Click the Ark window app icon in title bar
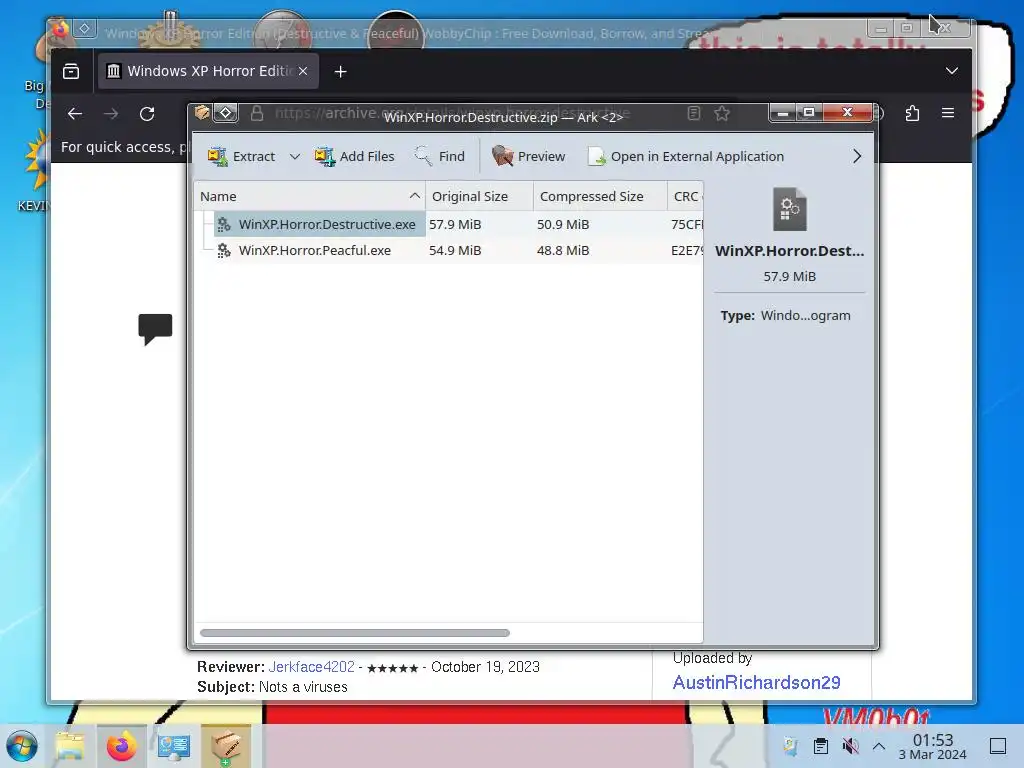Image resolution: width=1024 pixels, height=768 pixels. (202, 113)
